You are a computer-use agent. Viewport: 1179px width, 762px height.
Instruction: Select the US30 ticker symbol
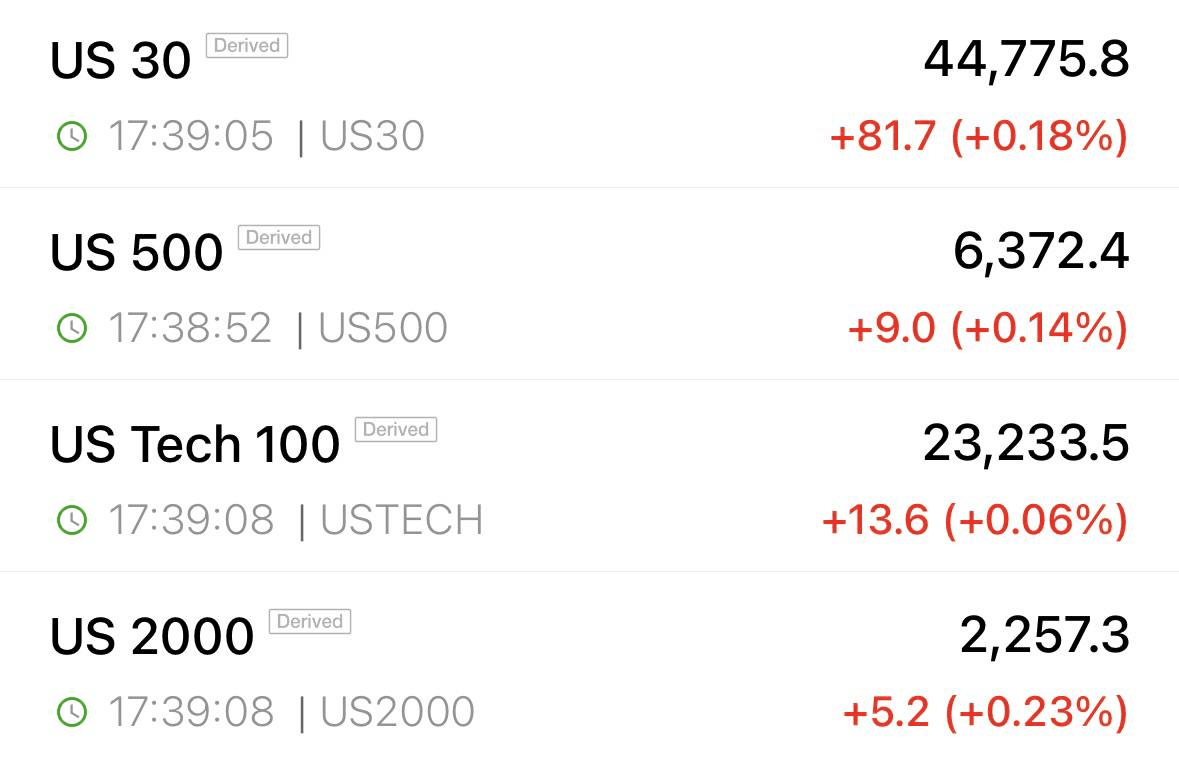pyautogui.click(x=372, y=136)
